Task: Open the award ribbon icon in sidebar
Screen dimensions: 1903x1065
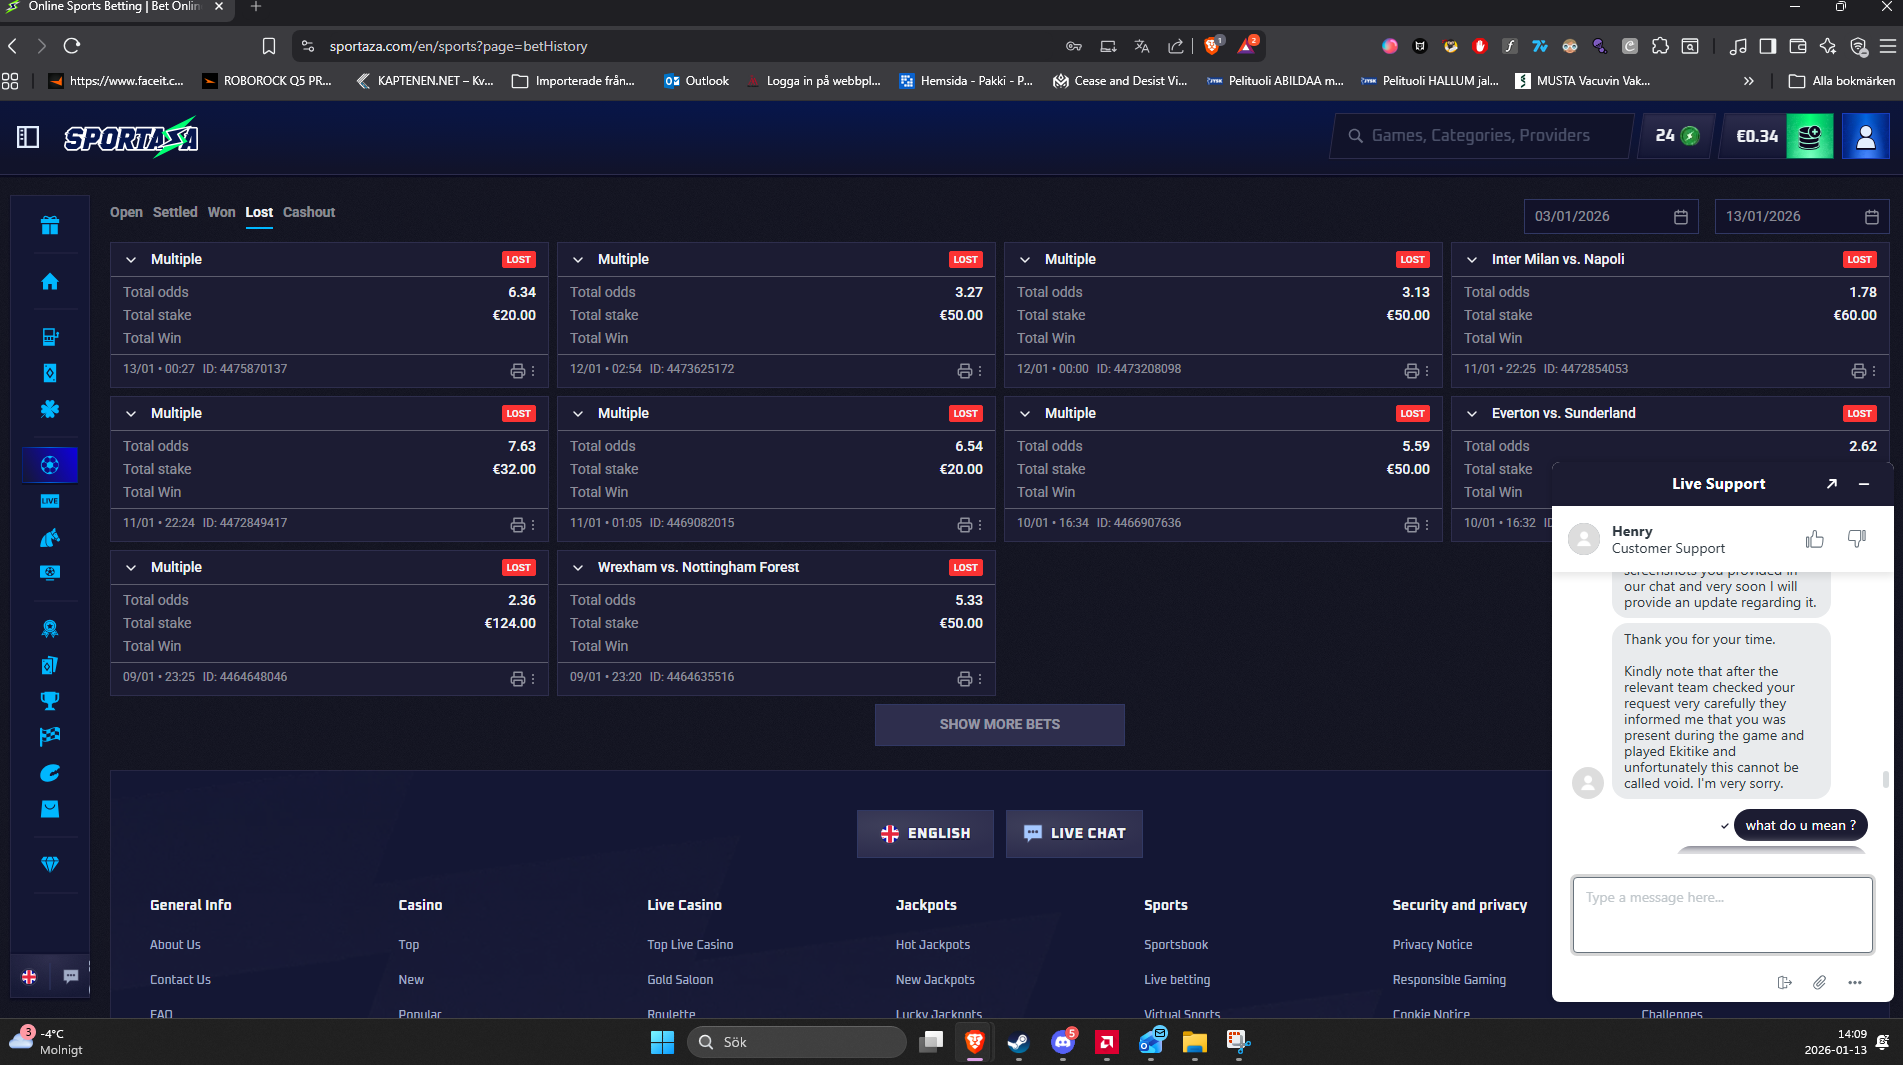Action: click(x=50, y=628)
